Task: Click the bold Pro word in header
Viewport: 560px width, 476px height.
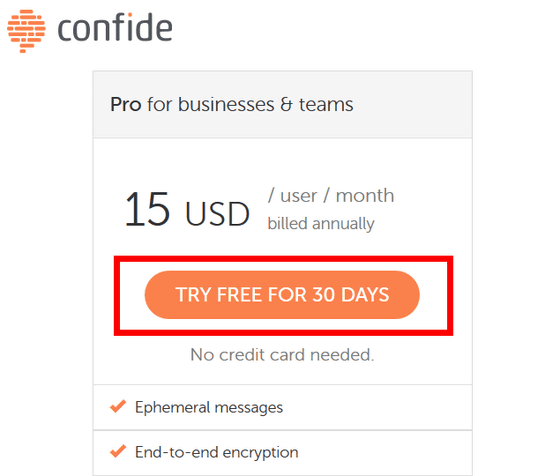Action: 126,105
